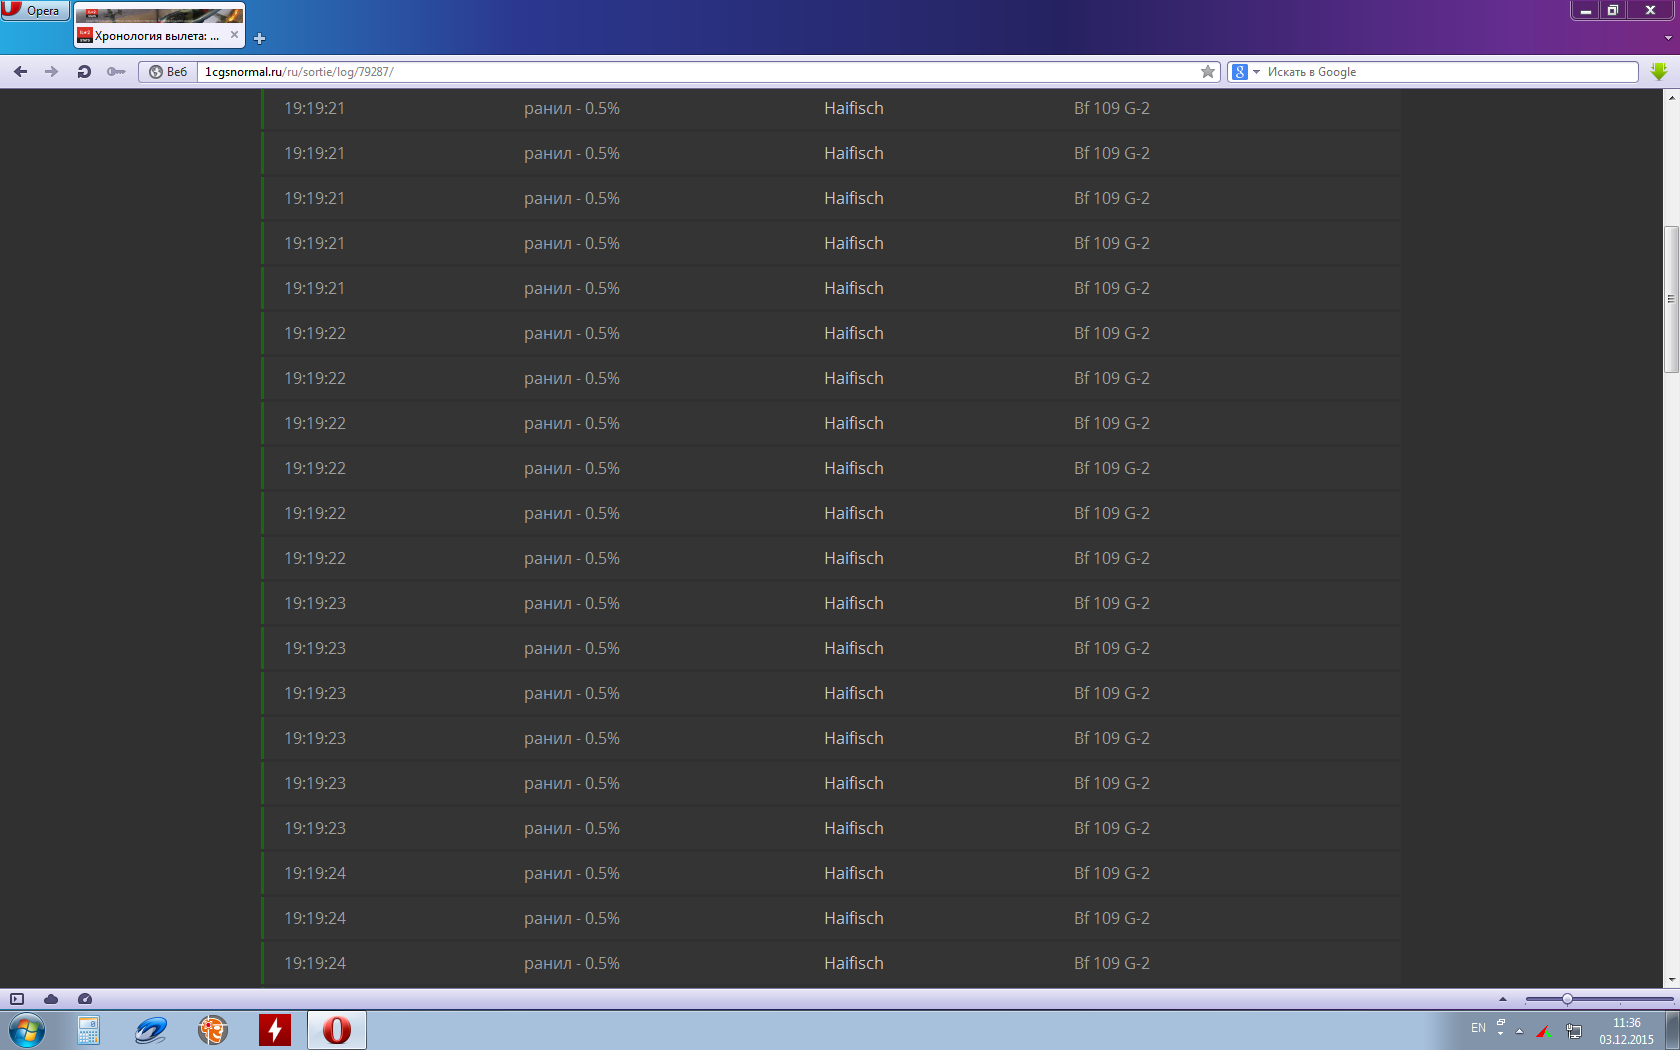Open the Windows Start menu
The width and height of the screenshot is (1680, 1050).
27,1030
